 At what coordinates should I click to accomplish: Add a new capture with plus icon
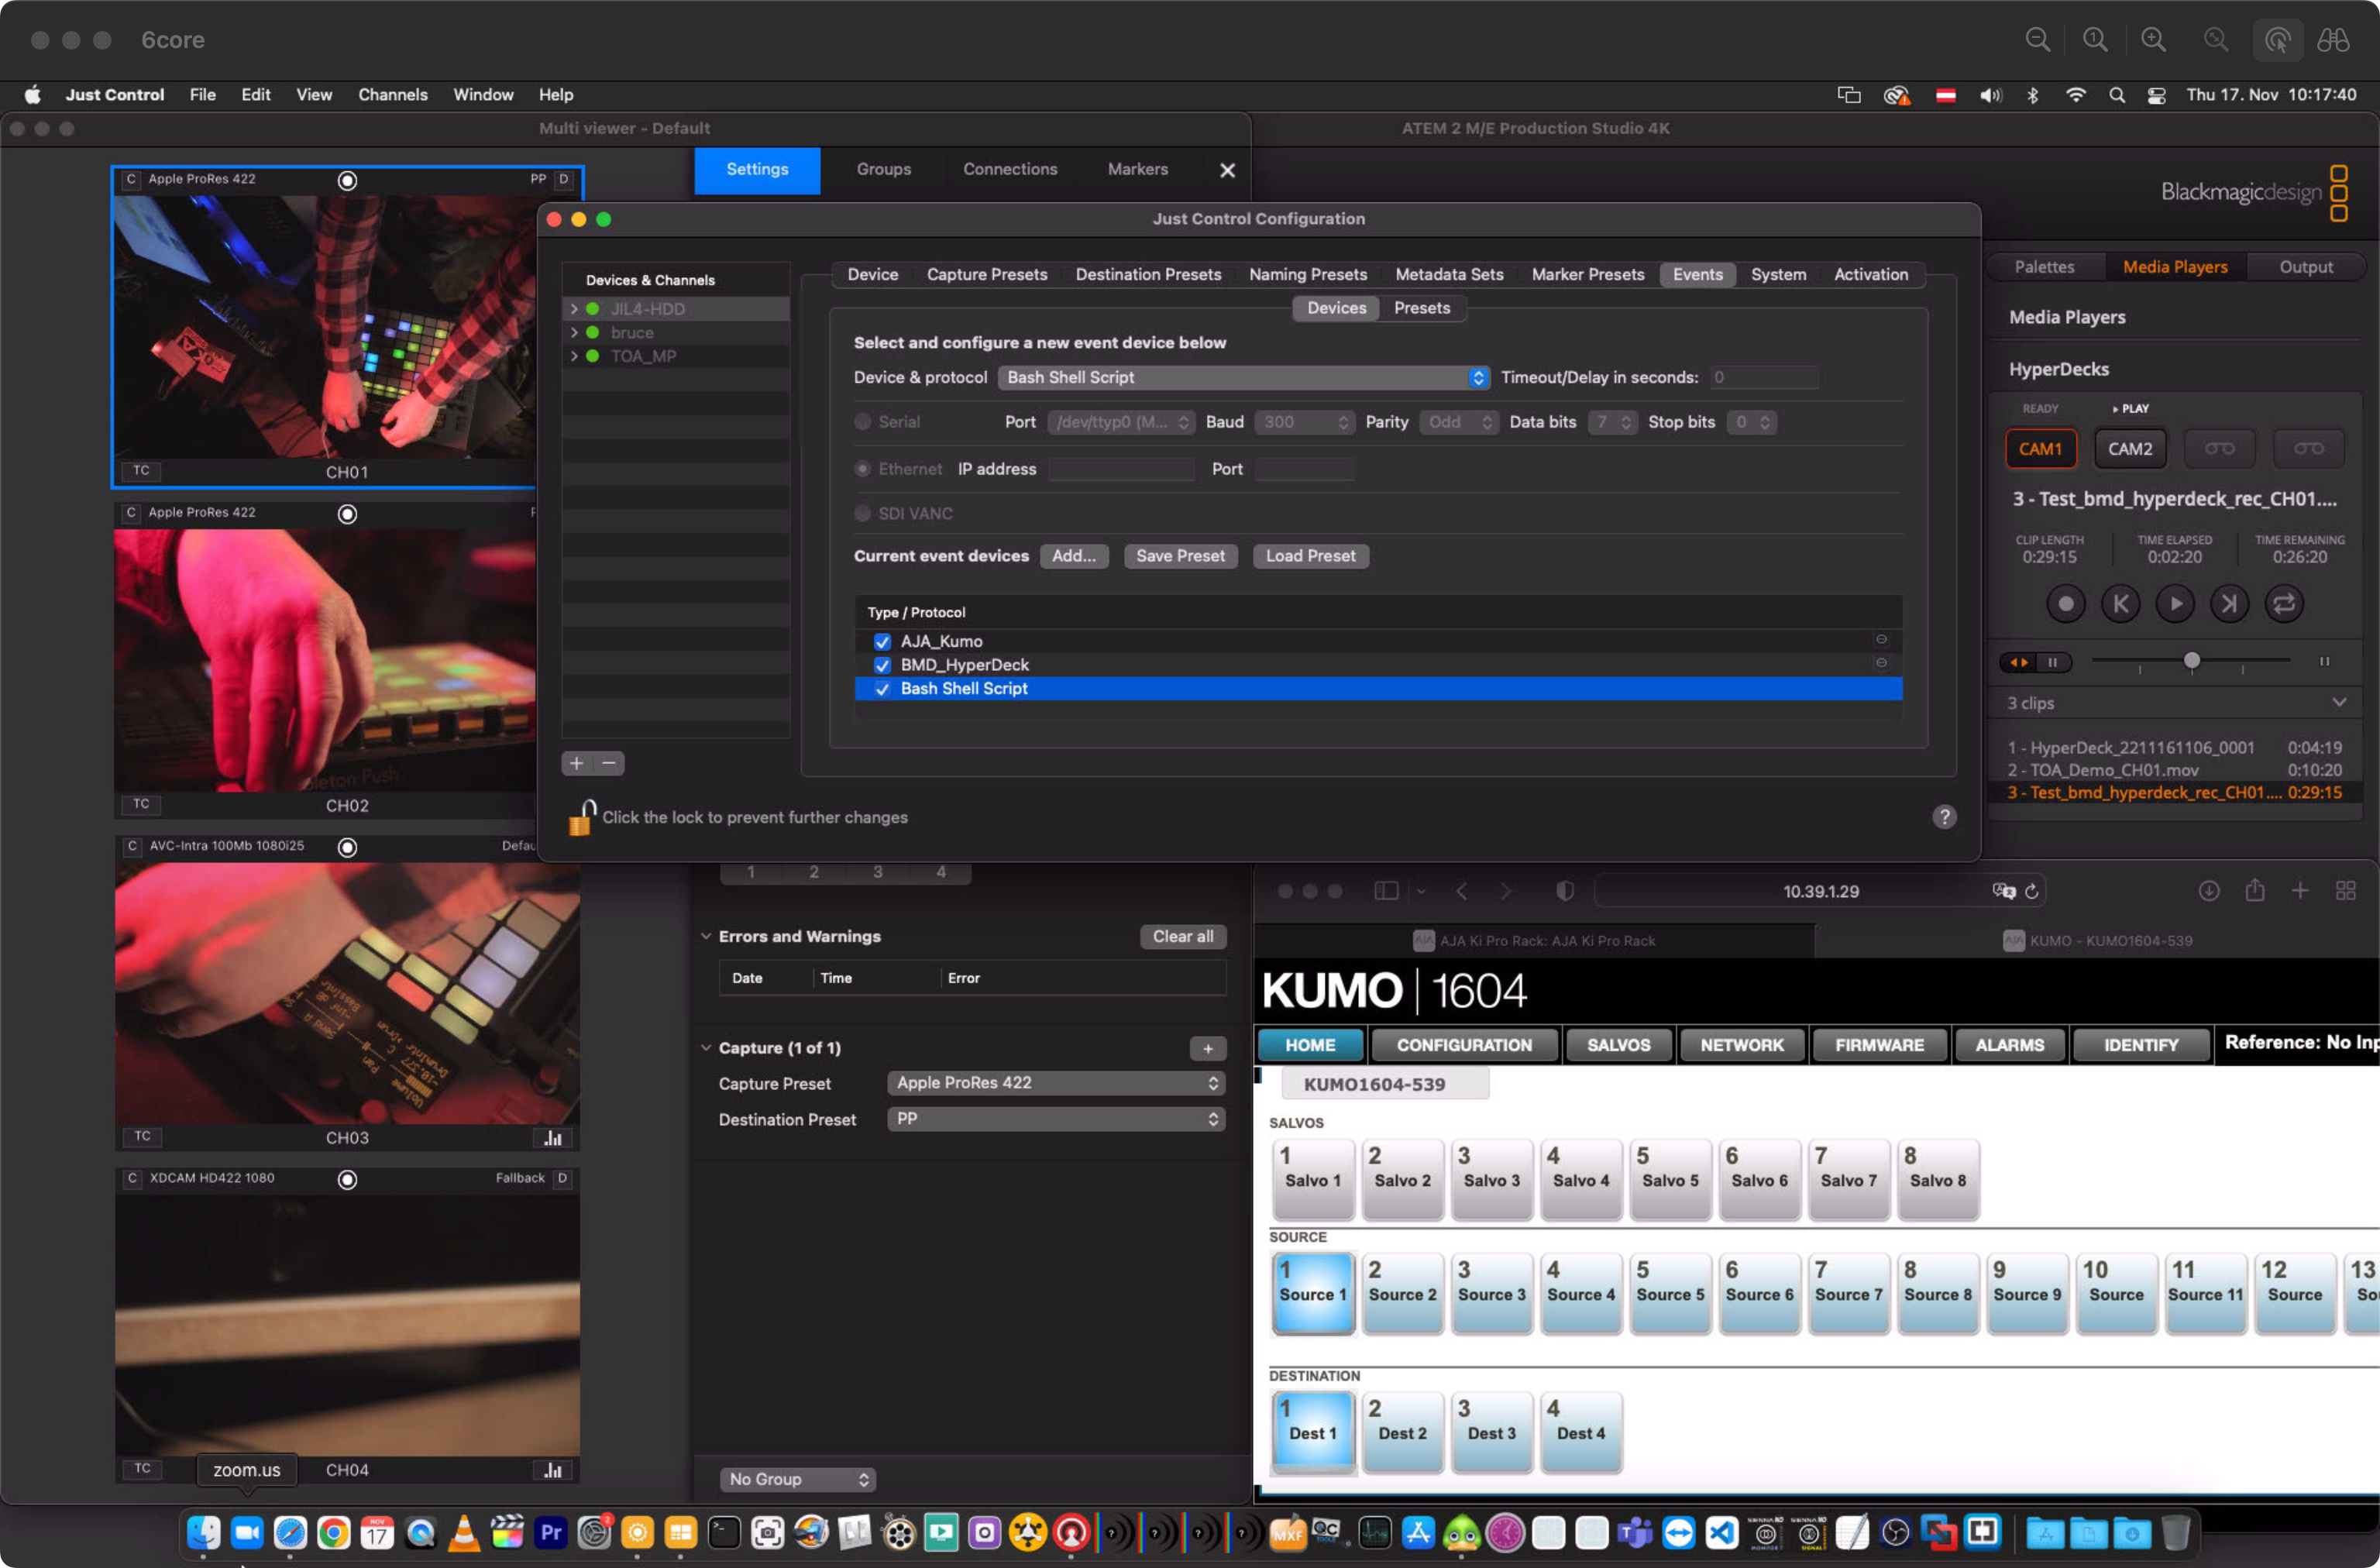[x=1208, y=1049]
